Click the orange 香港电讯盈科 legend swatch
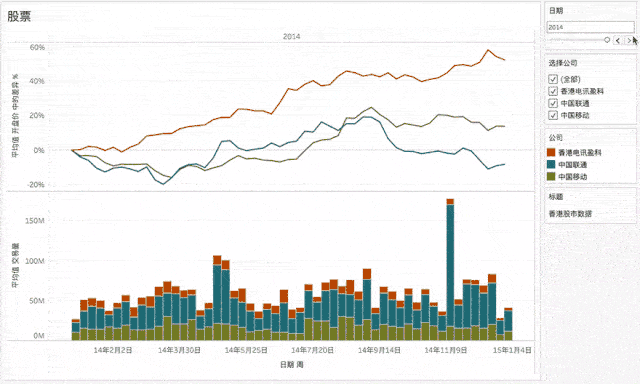 (551, 152)
